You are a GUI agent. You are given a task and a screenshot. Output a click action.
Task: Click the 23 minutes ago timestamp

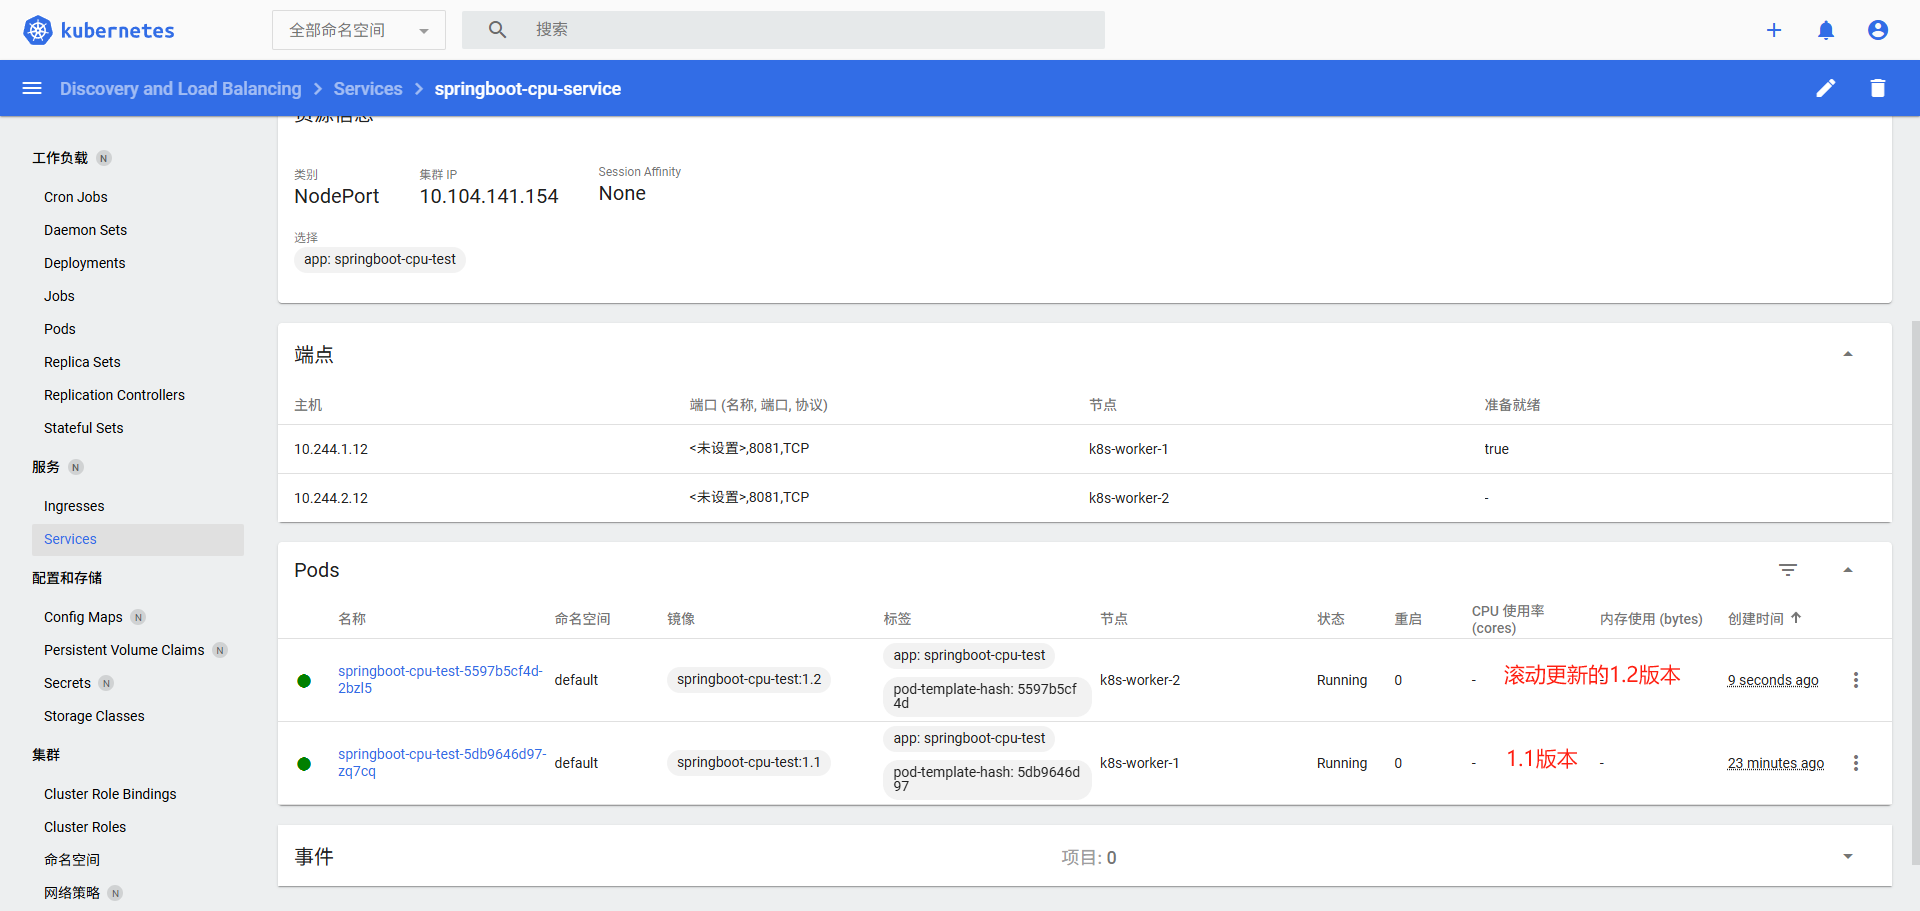1776,763
